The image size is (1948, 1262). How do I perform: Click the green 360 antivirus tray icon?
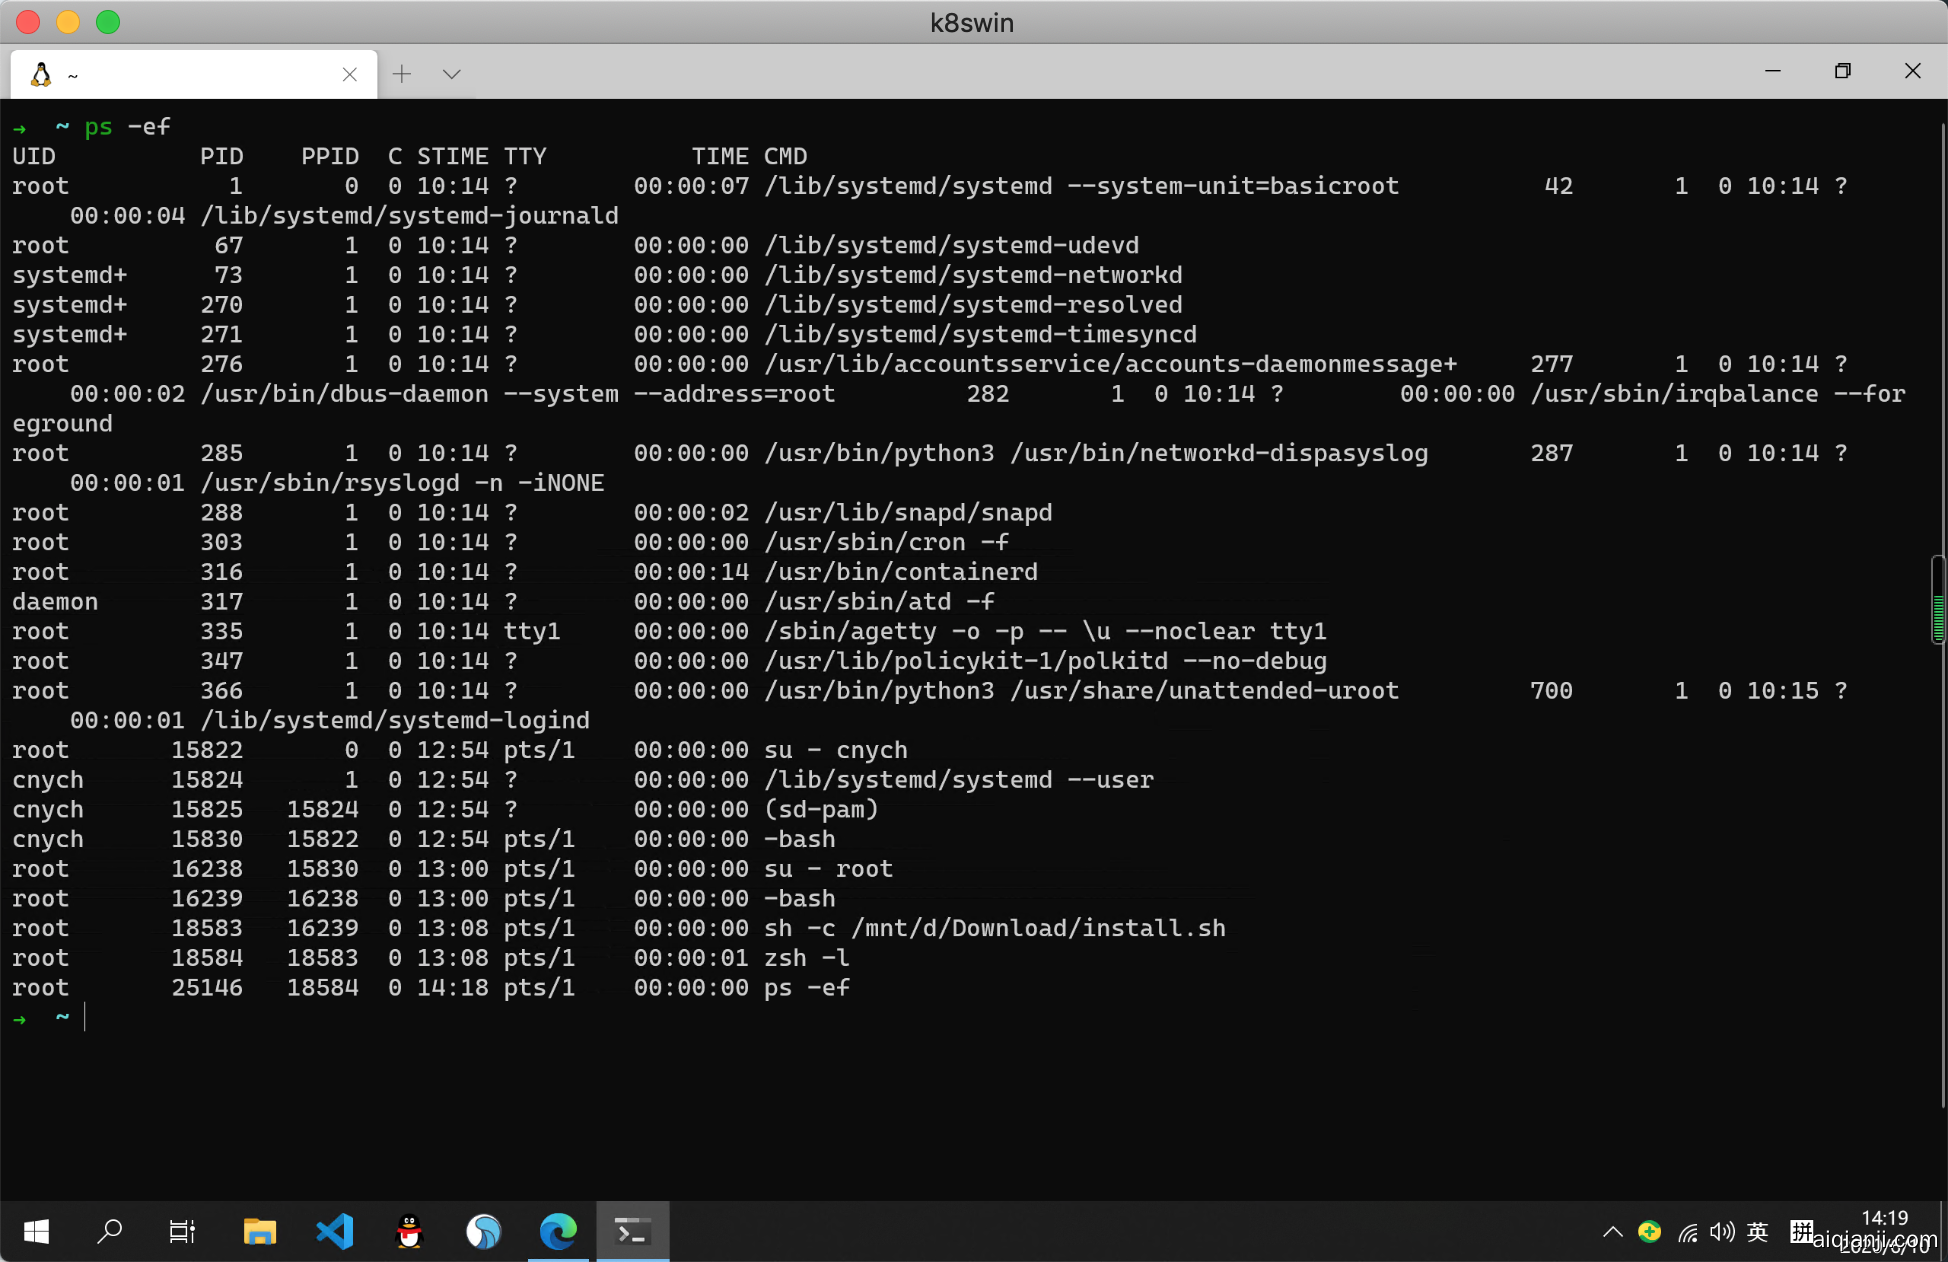click(1651, 1232)
